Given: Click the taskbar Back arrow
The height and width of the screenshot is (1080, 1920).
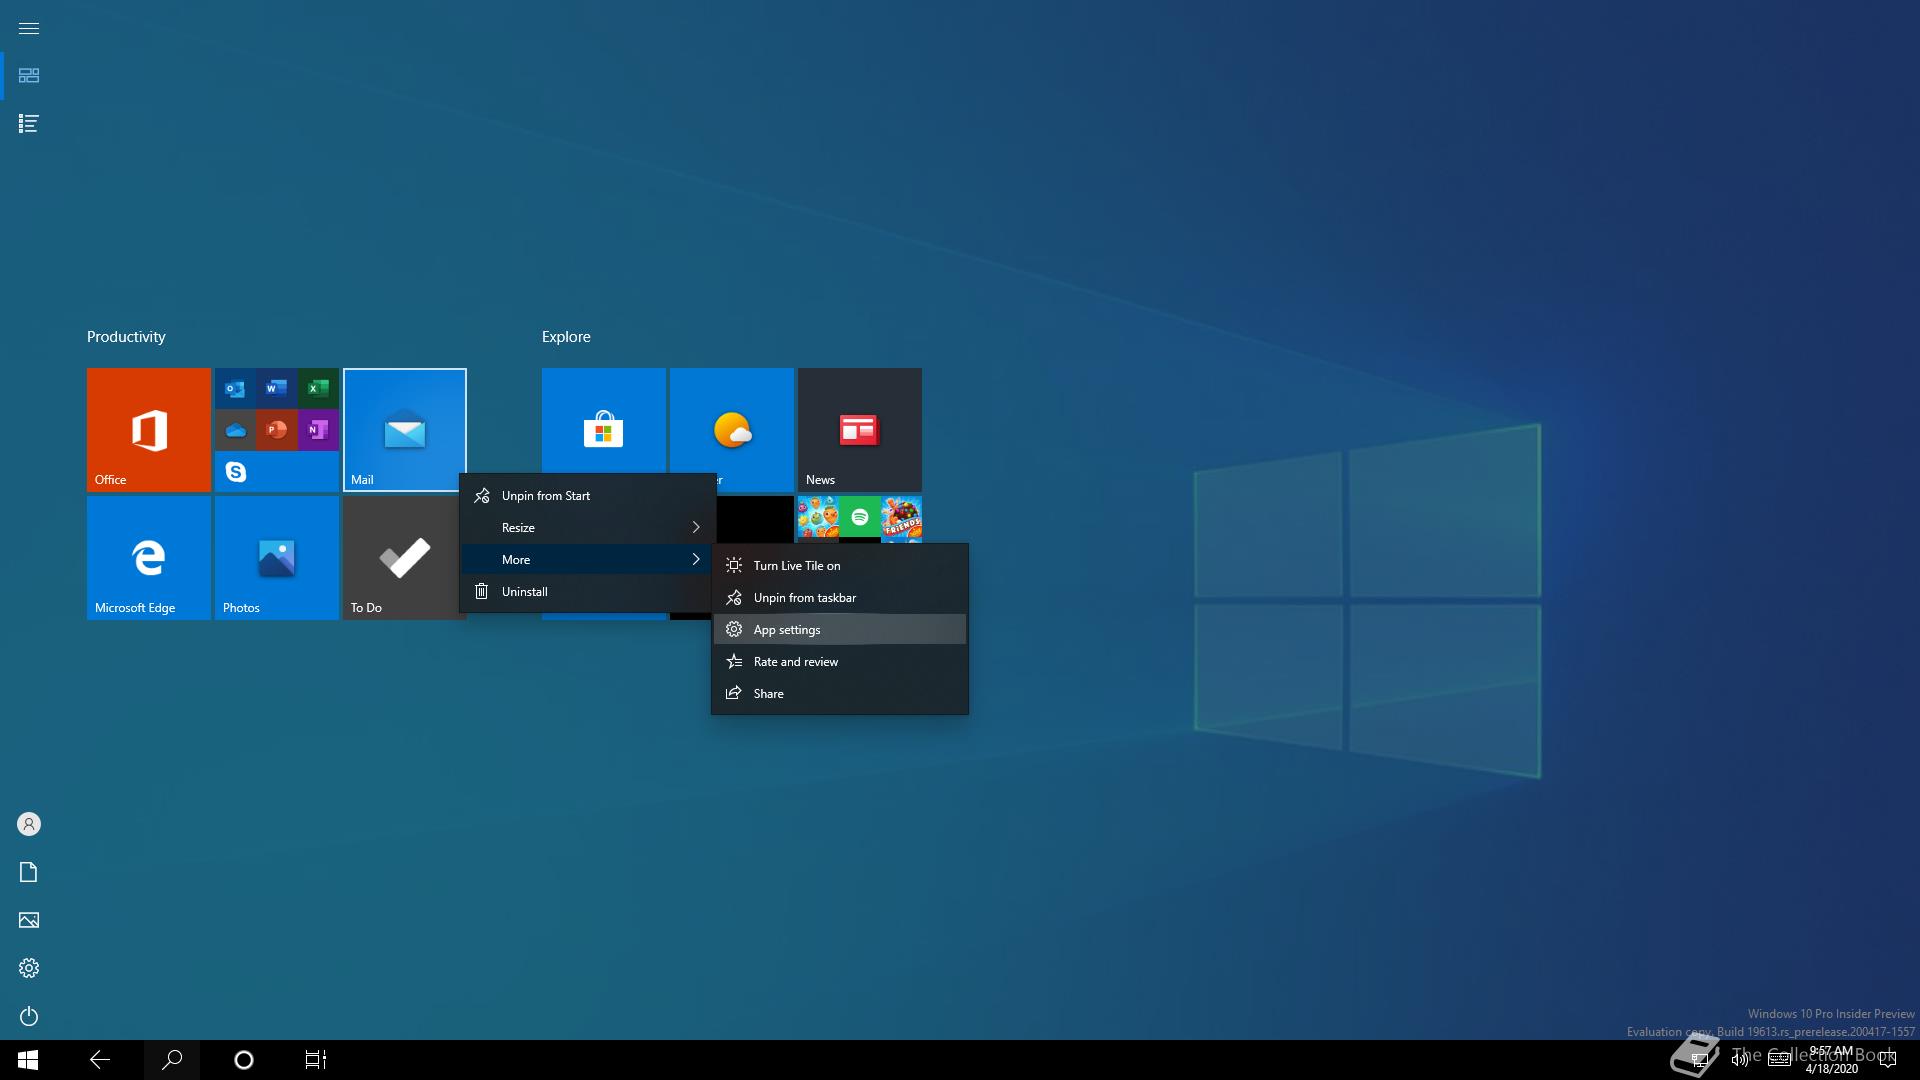Looking at the screenshot, I should coord(100,1060).
